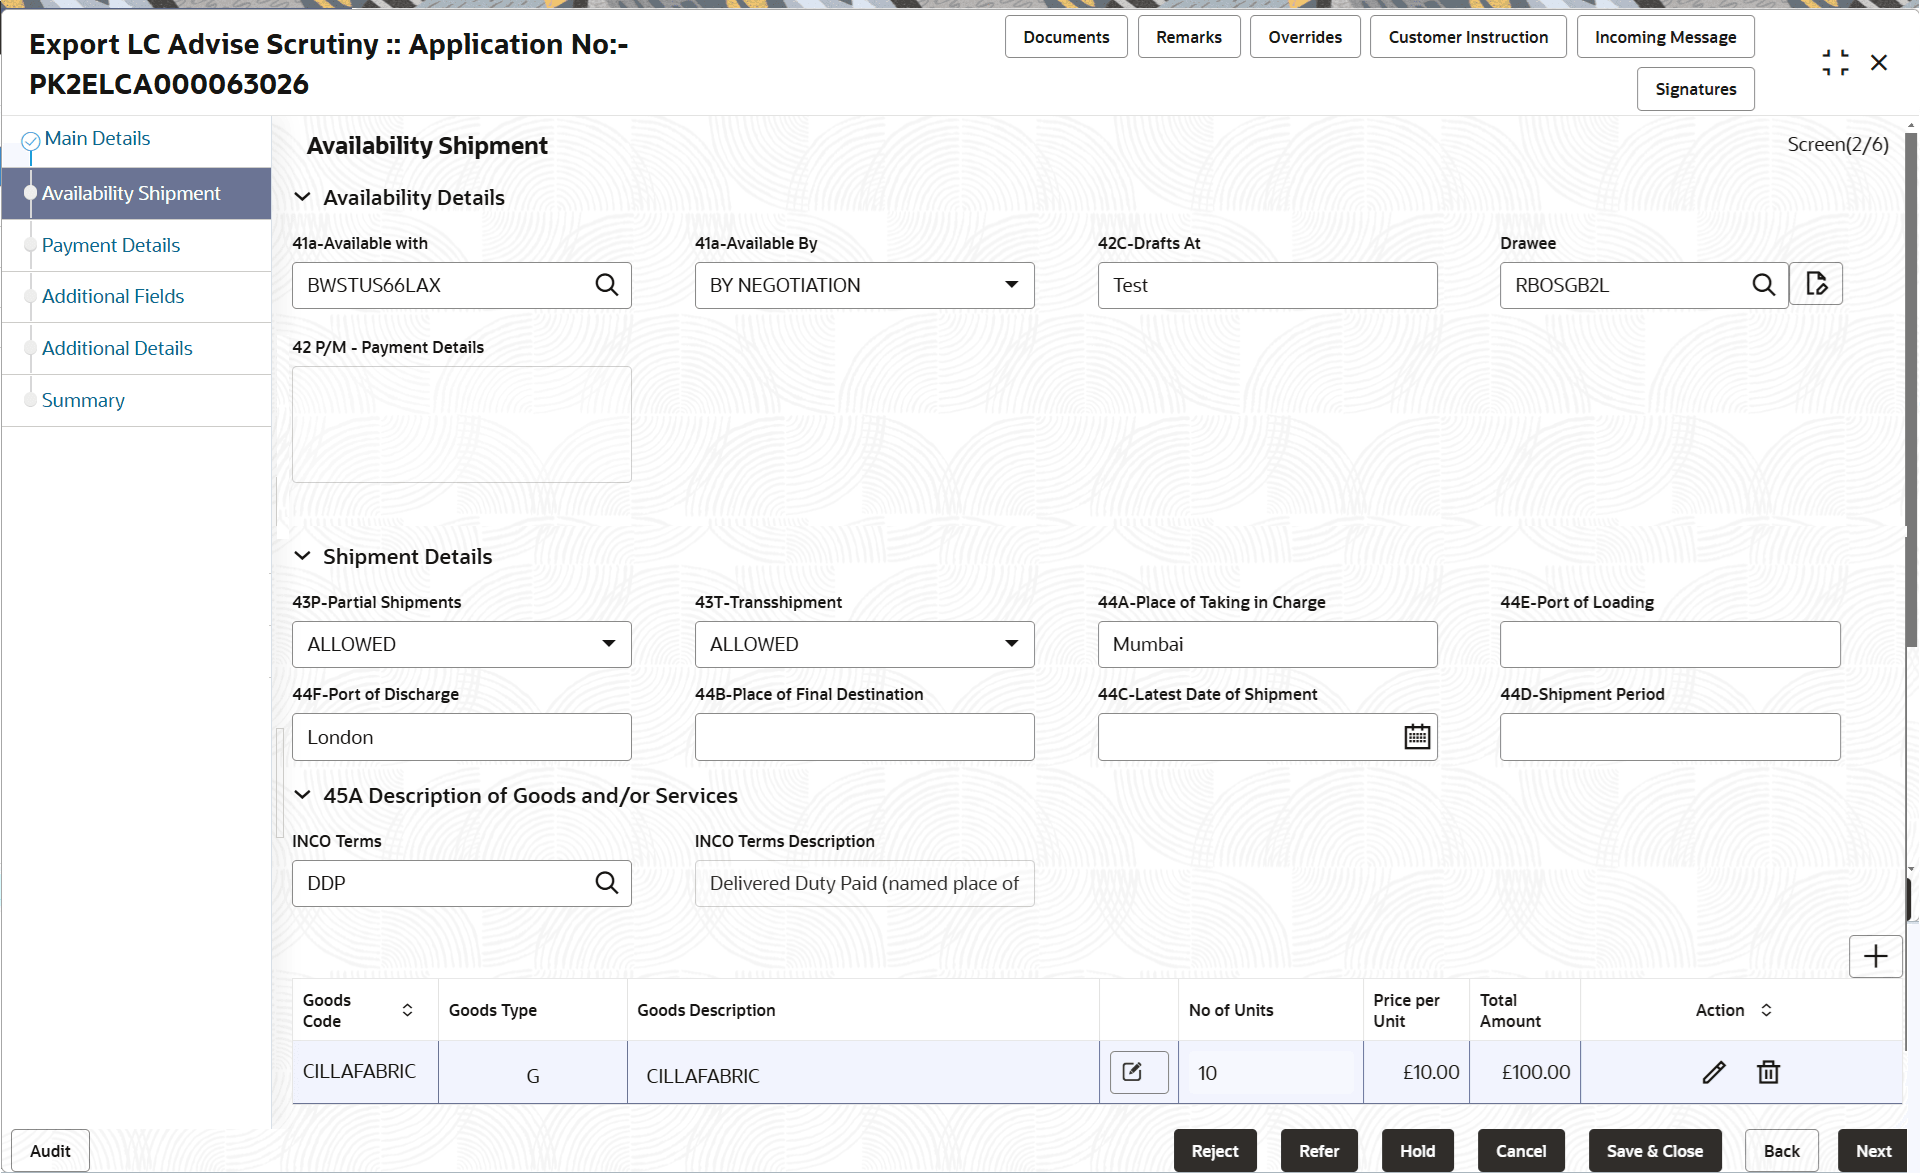Screen dimensions: 1920x1173
Task: Search INCO Terms with the magnifier
Action: (607, 883)
